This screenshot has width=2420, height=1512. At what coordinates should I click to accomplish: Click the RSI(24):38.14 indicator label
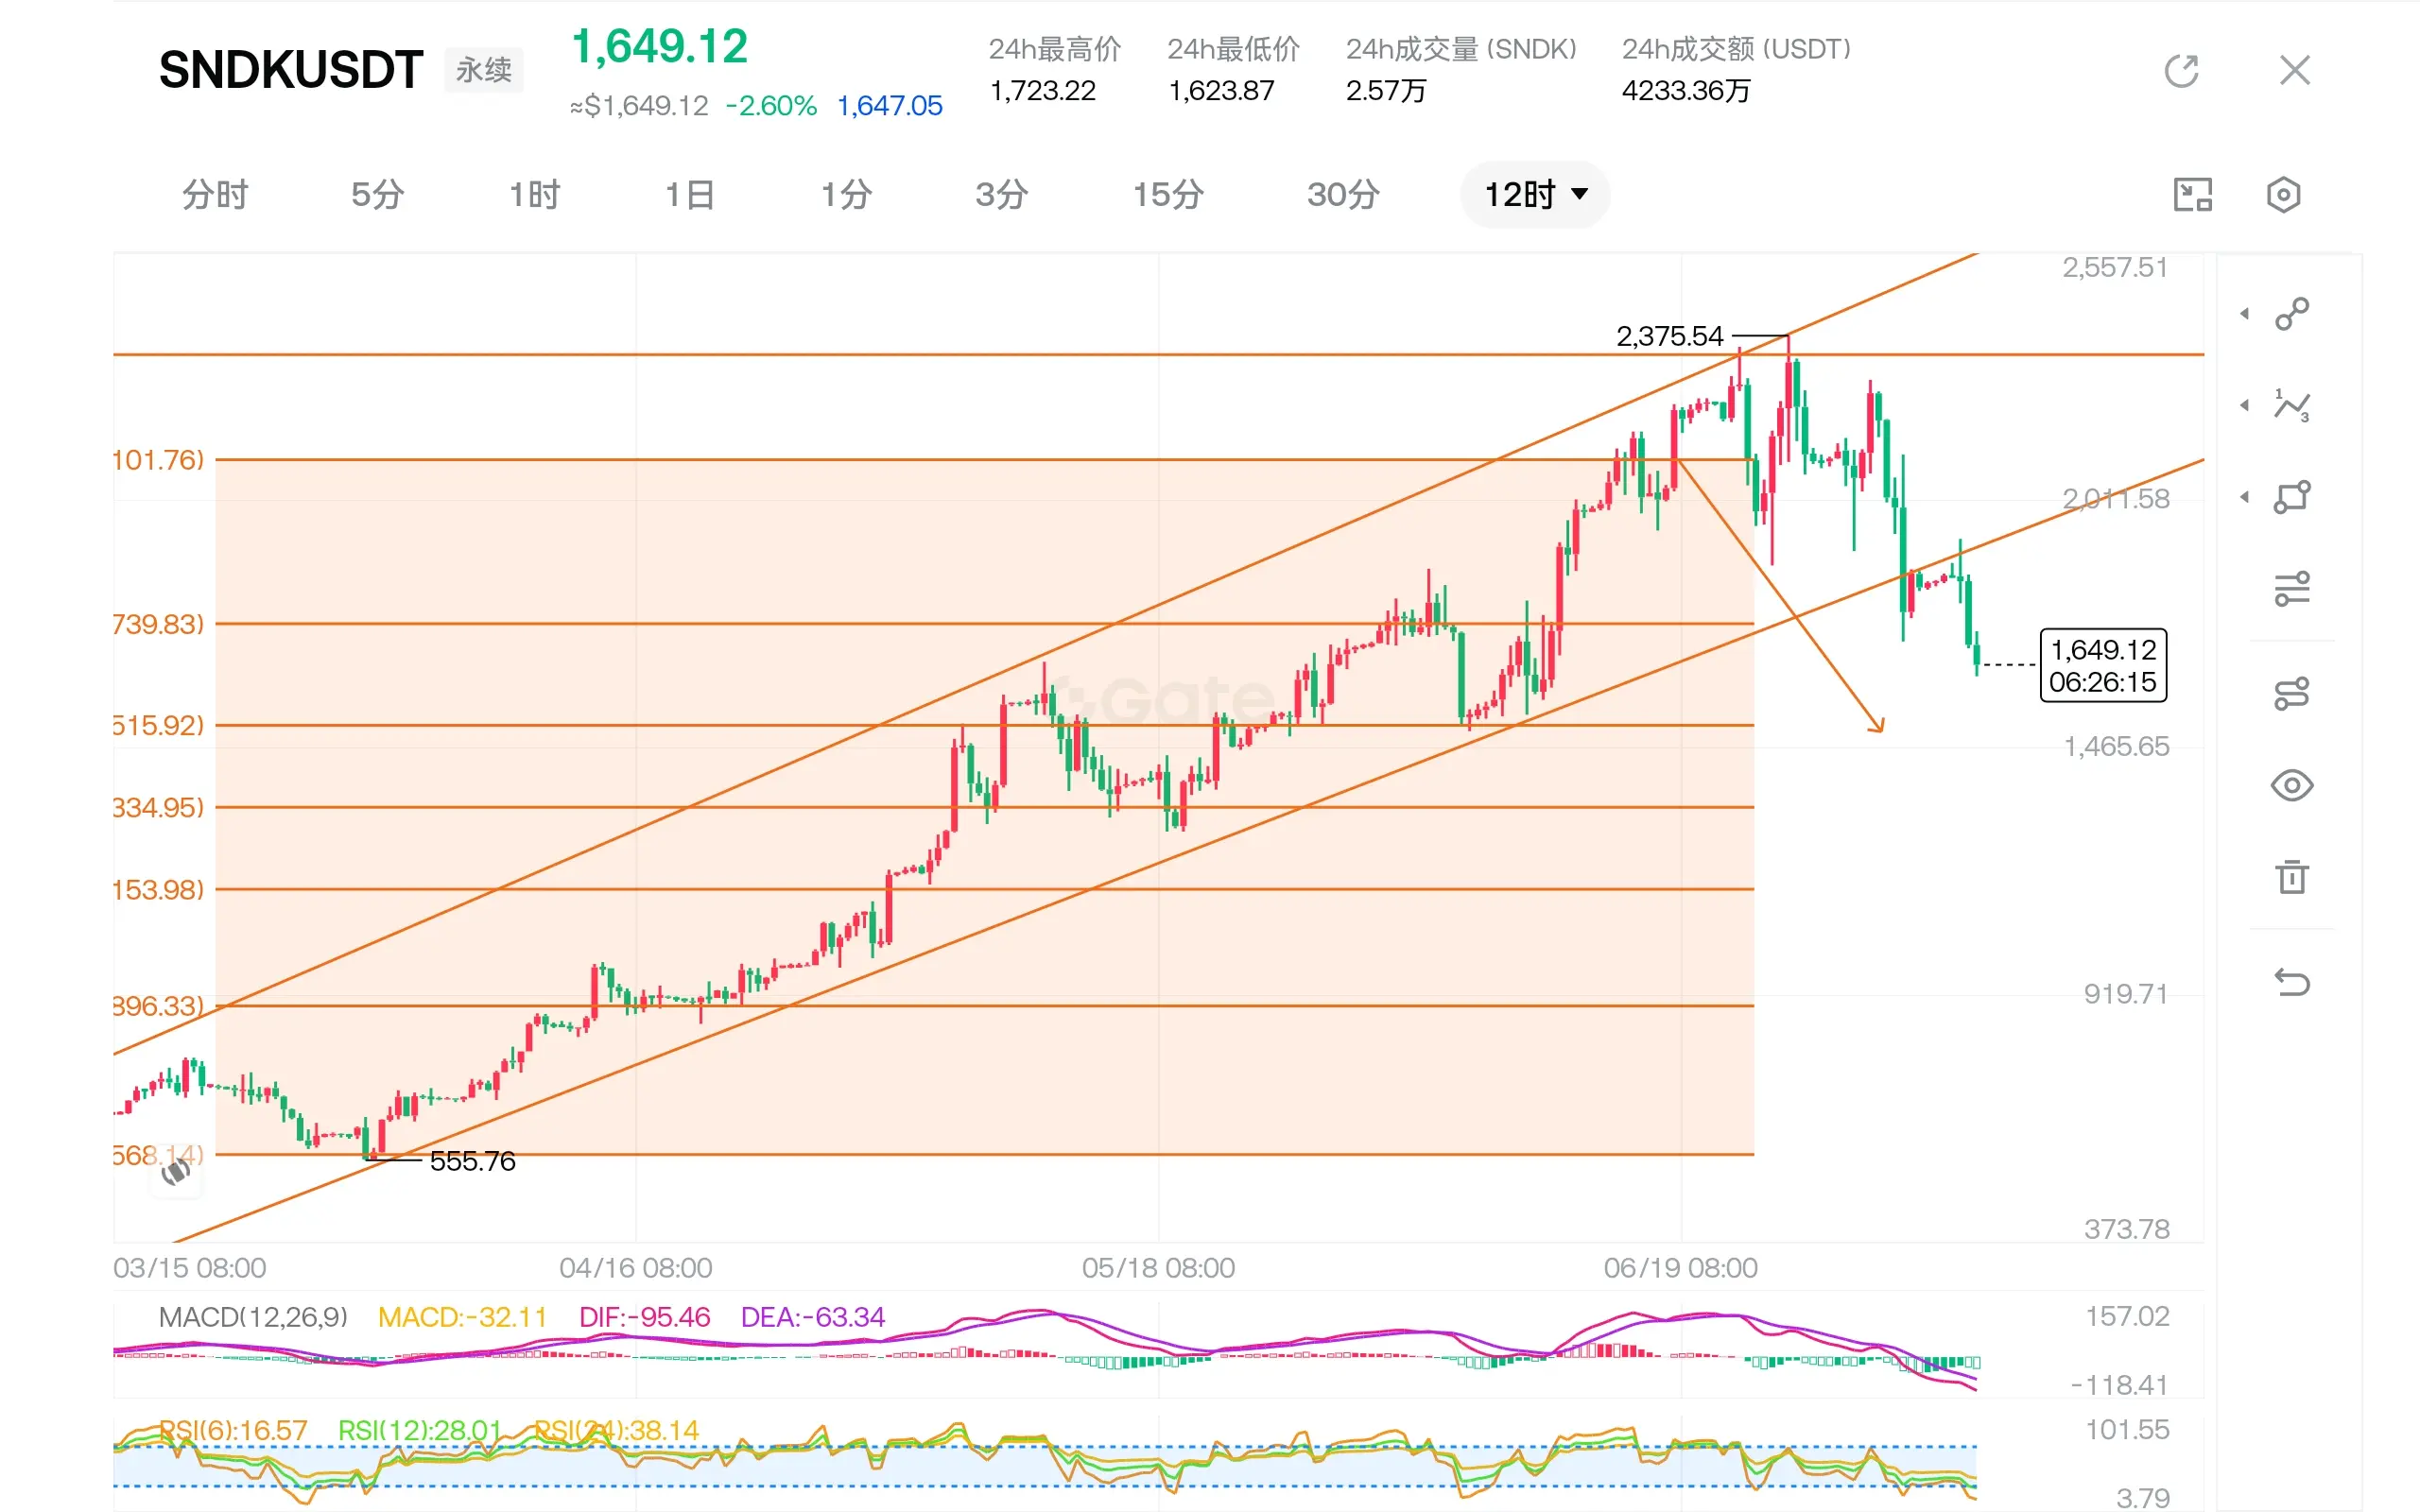pyautogui.click(x=616, y=1430)
